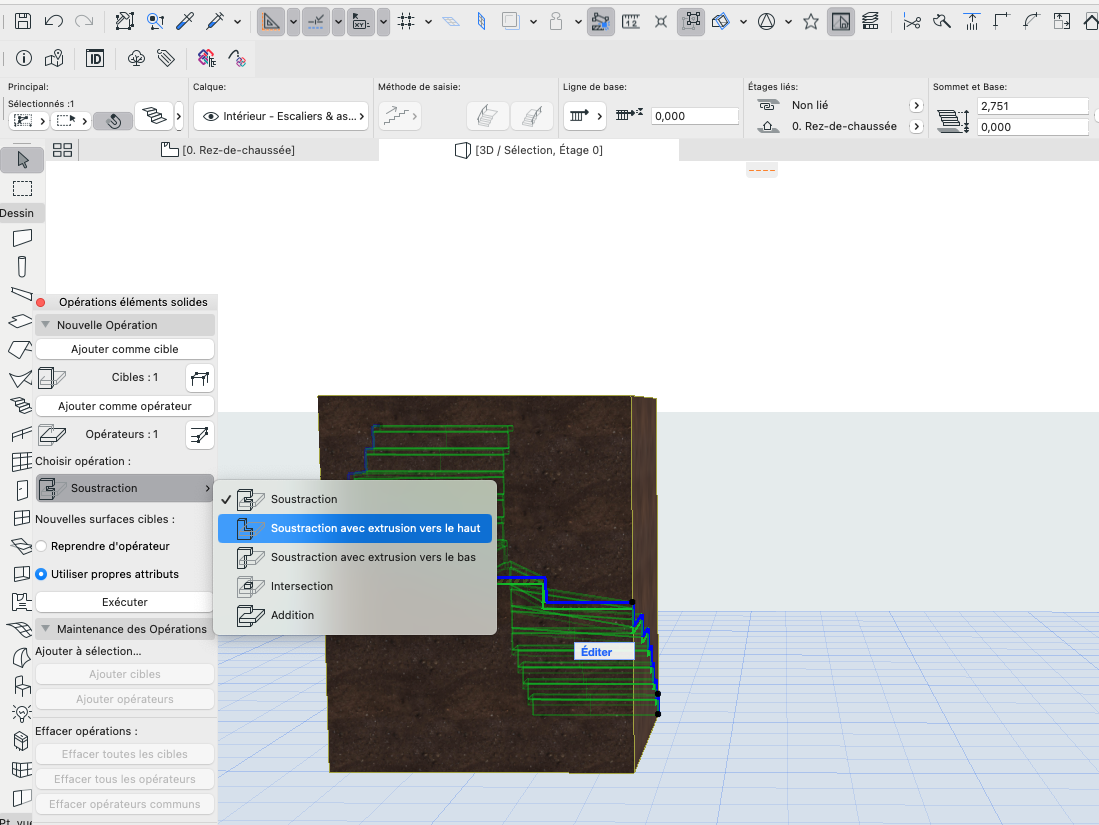The width and height of the screenshot is (1099, 825).
Task: Click the 2,751 top height field
Action: click(x=1032, y=106)
